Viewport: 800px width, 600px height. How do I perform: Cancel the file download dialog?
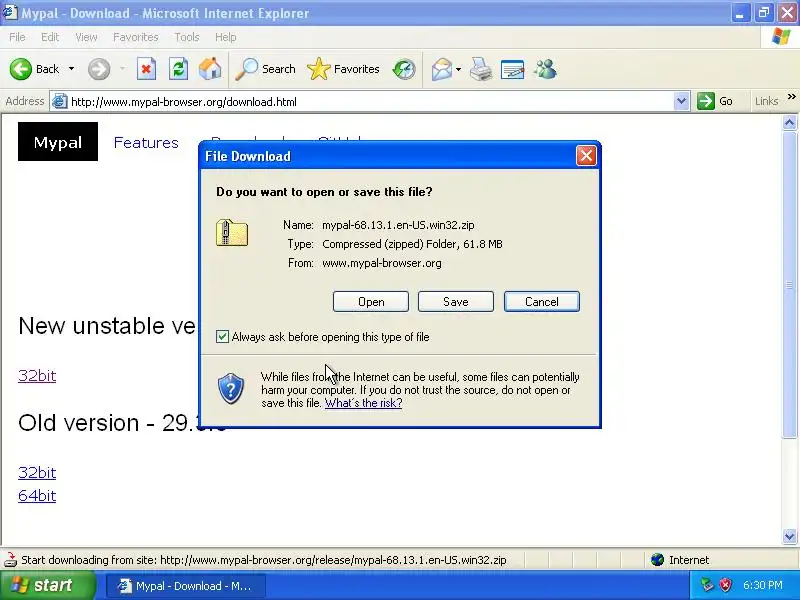click(542, 302)
